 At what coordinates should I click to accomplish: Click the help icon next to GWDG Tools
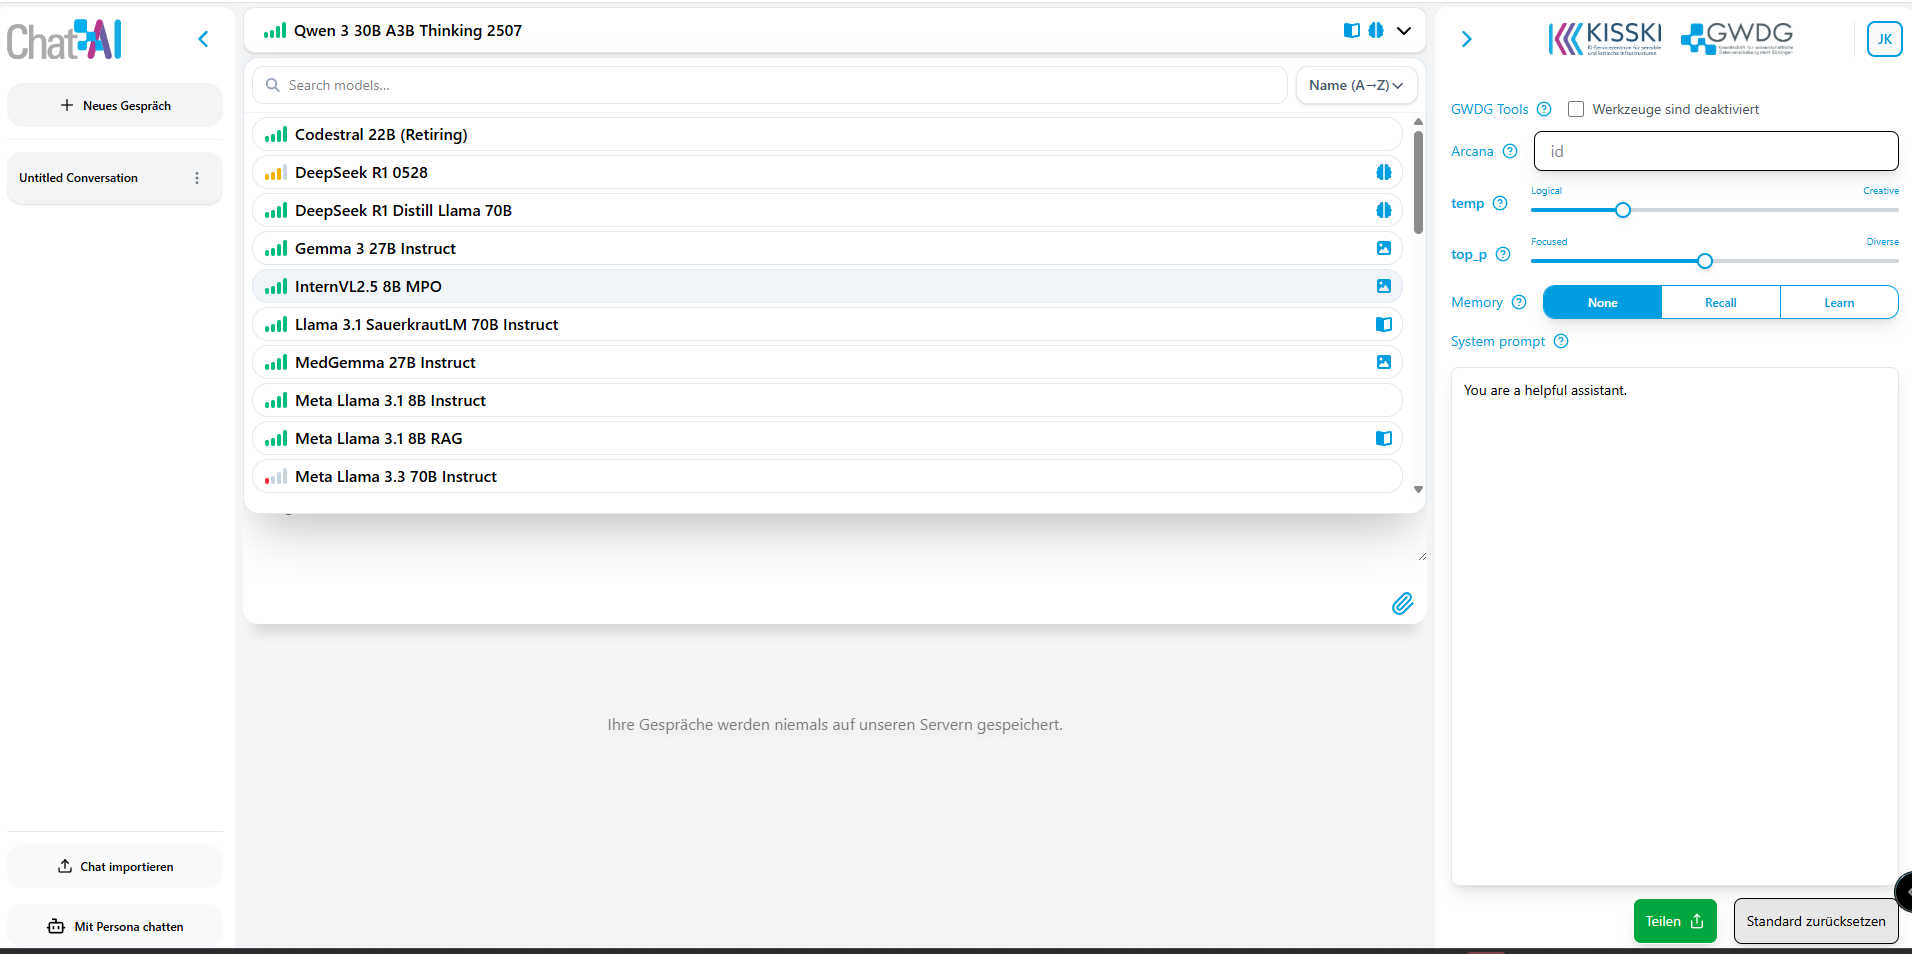pyautogui.click(x=1544, y=109)
